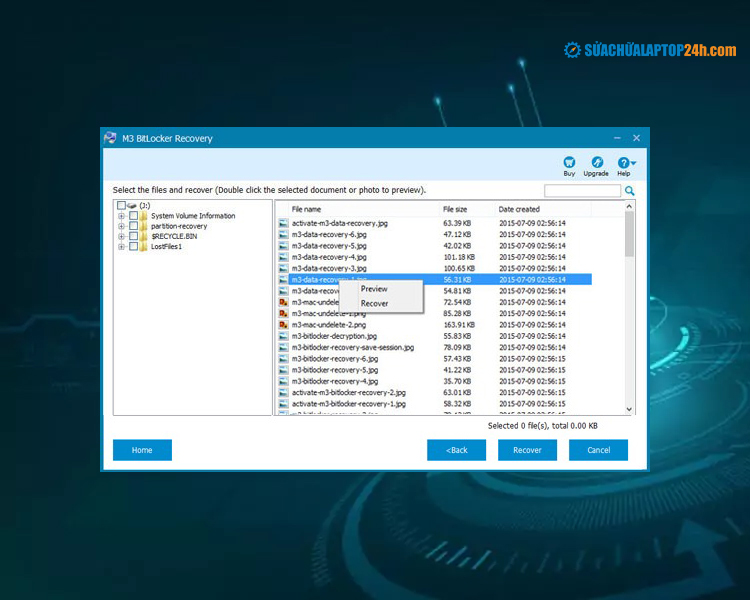Screen dimensions: 750x600
Task: Click the file icon of m3-data-recovery-6.jpg
Action: pyautogui.click(x=284, y=234)
